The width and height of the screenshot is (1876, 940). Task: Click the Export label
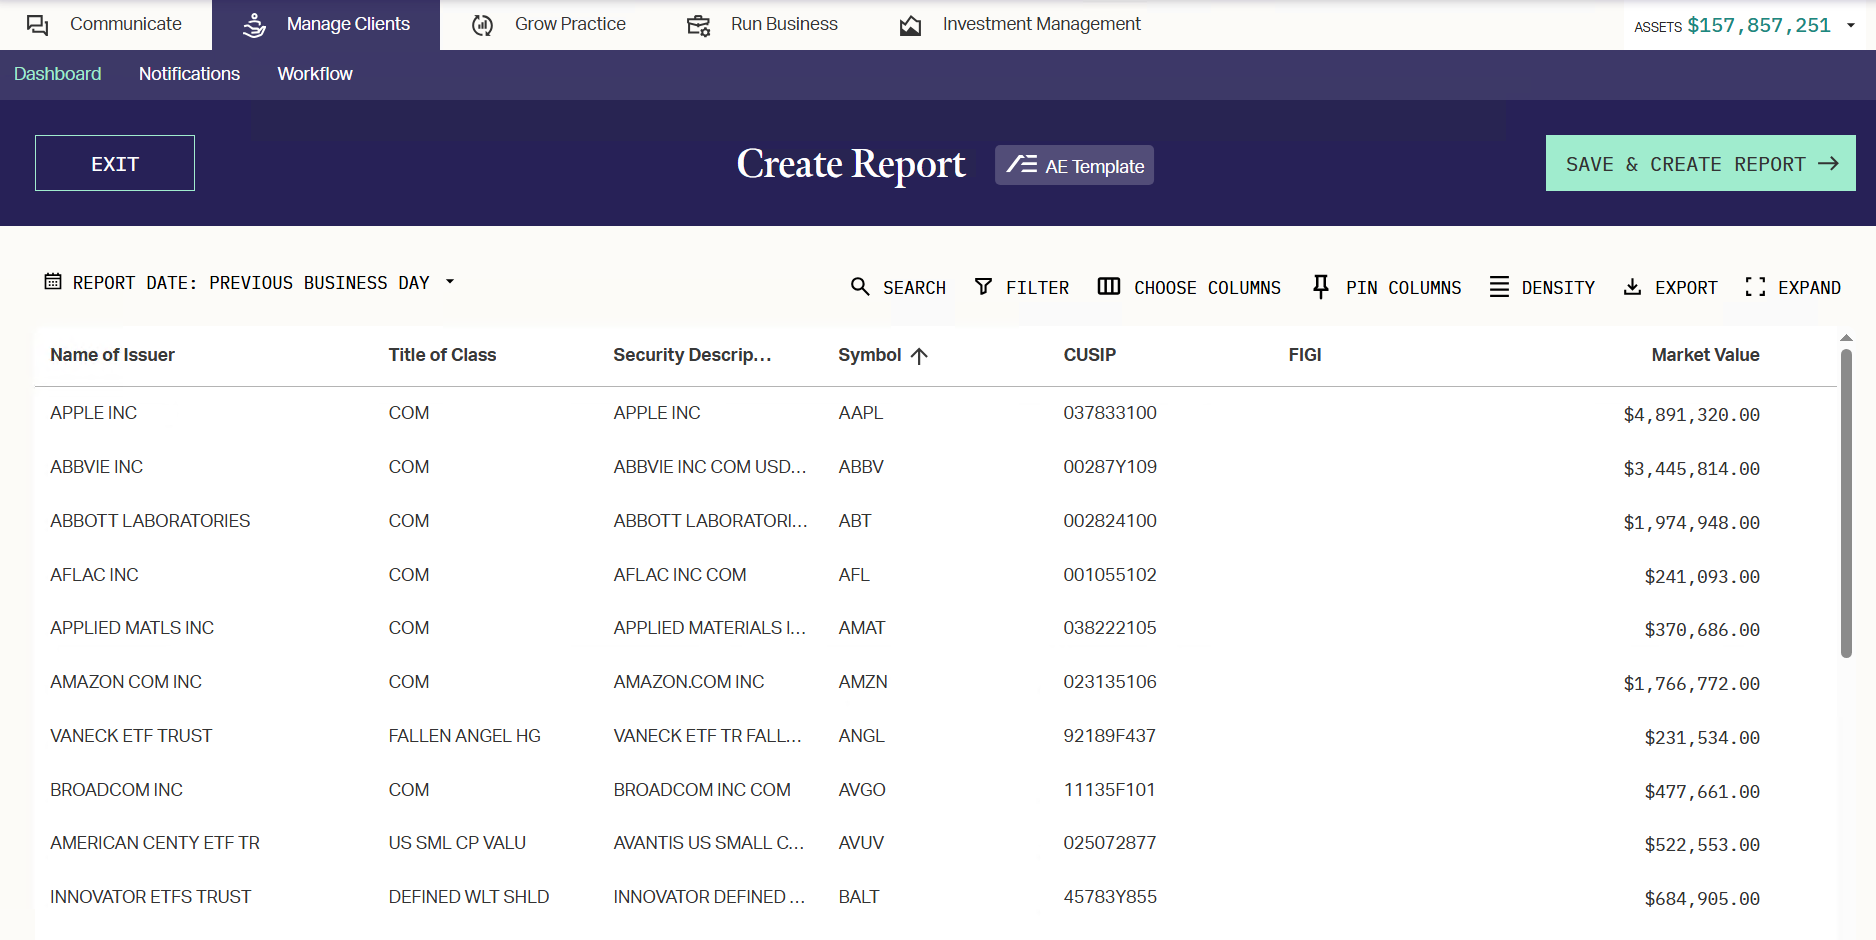click(x=1686, y=288)
